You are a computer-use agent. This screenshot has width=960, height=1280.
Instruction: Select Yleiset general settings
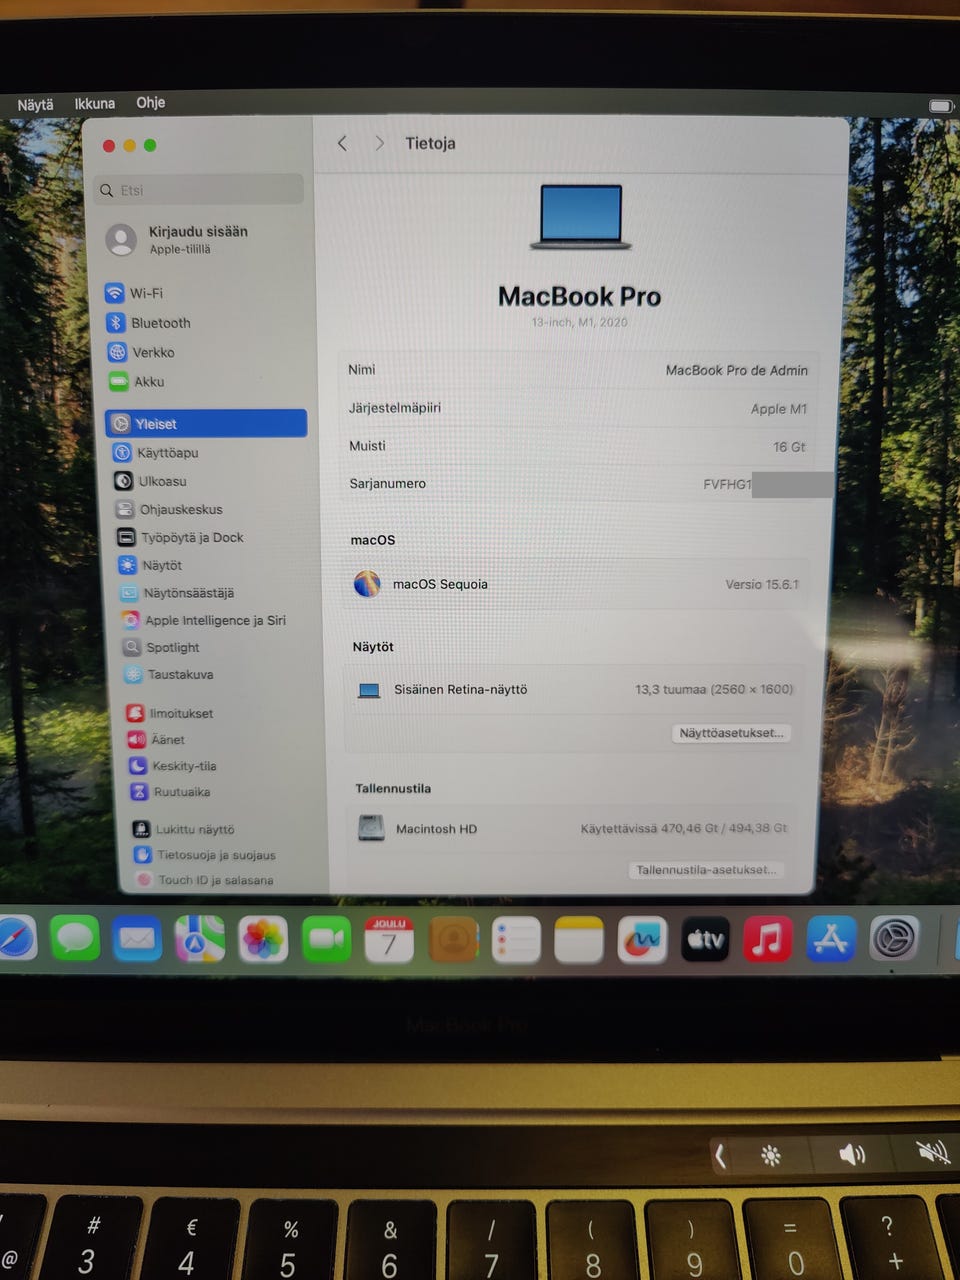(206, 424)
